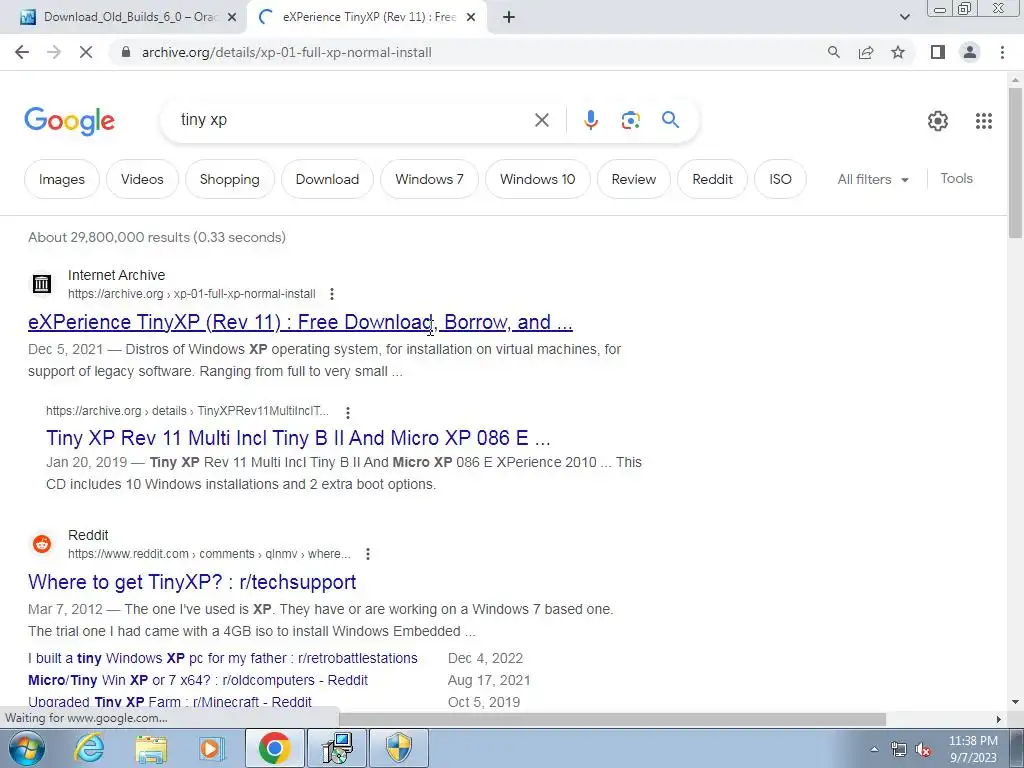
Task: Open Google quick settings gear
Action: (x=938, y=121)
